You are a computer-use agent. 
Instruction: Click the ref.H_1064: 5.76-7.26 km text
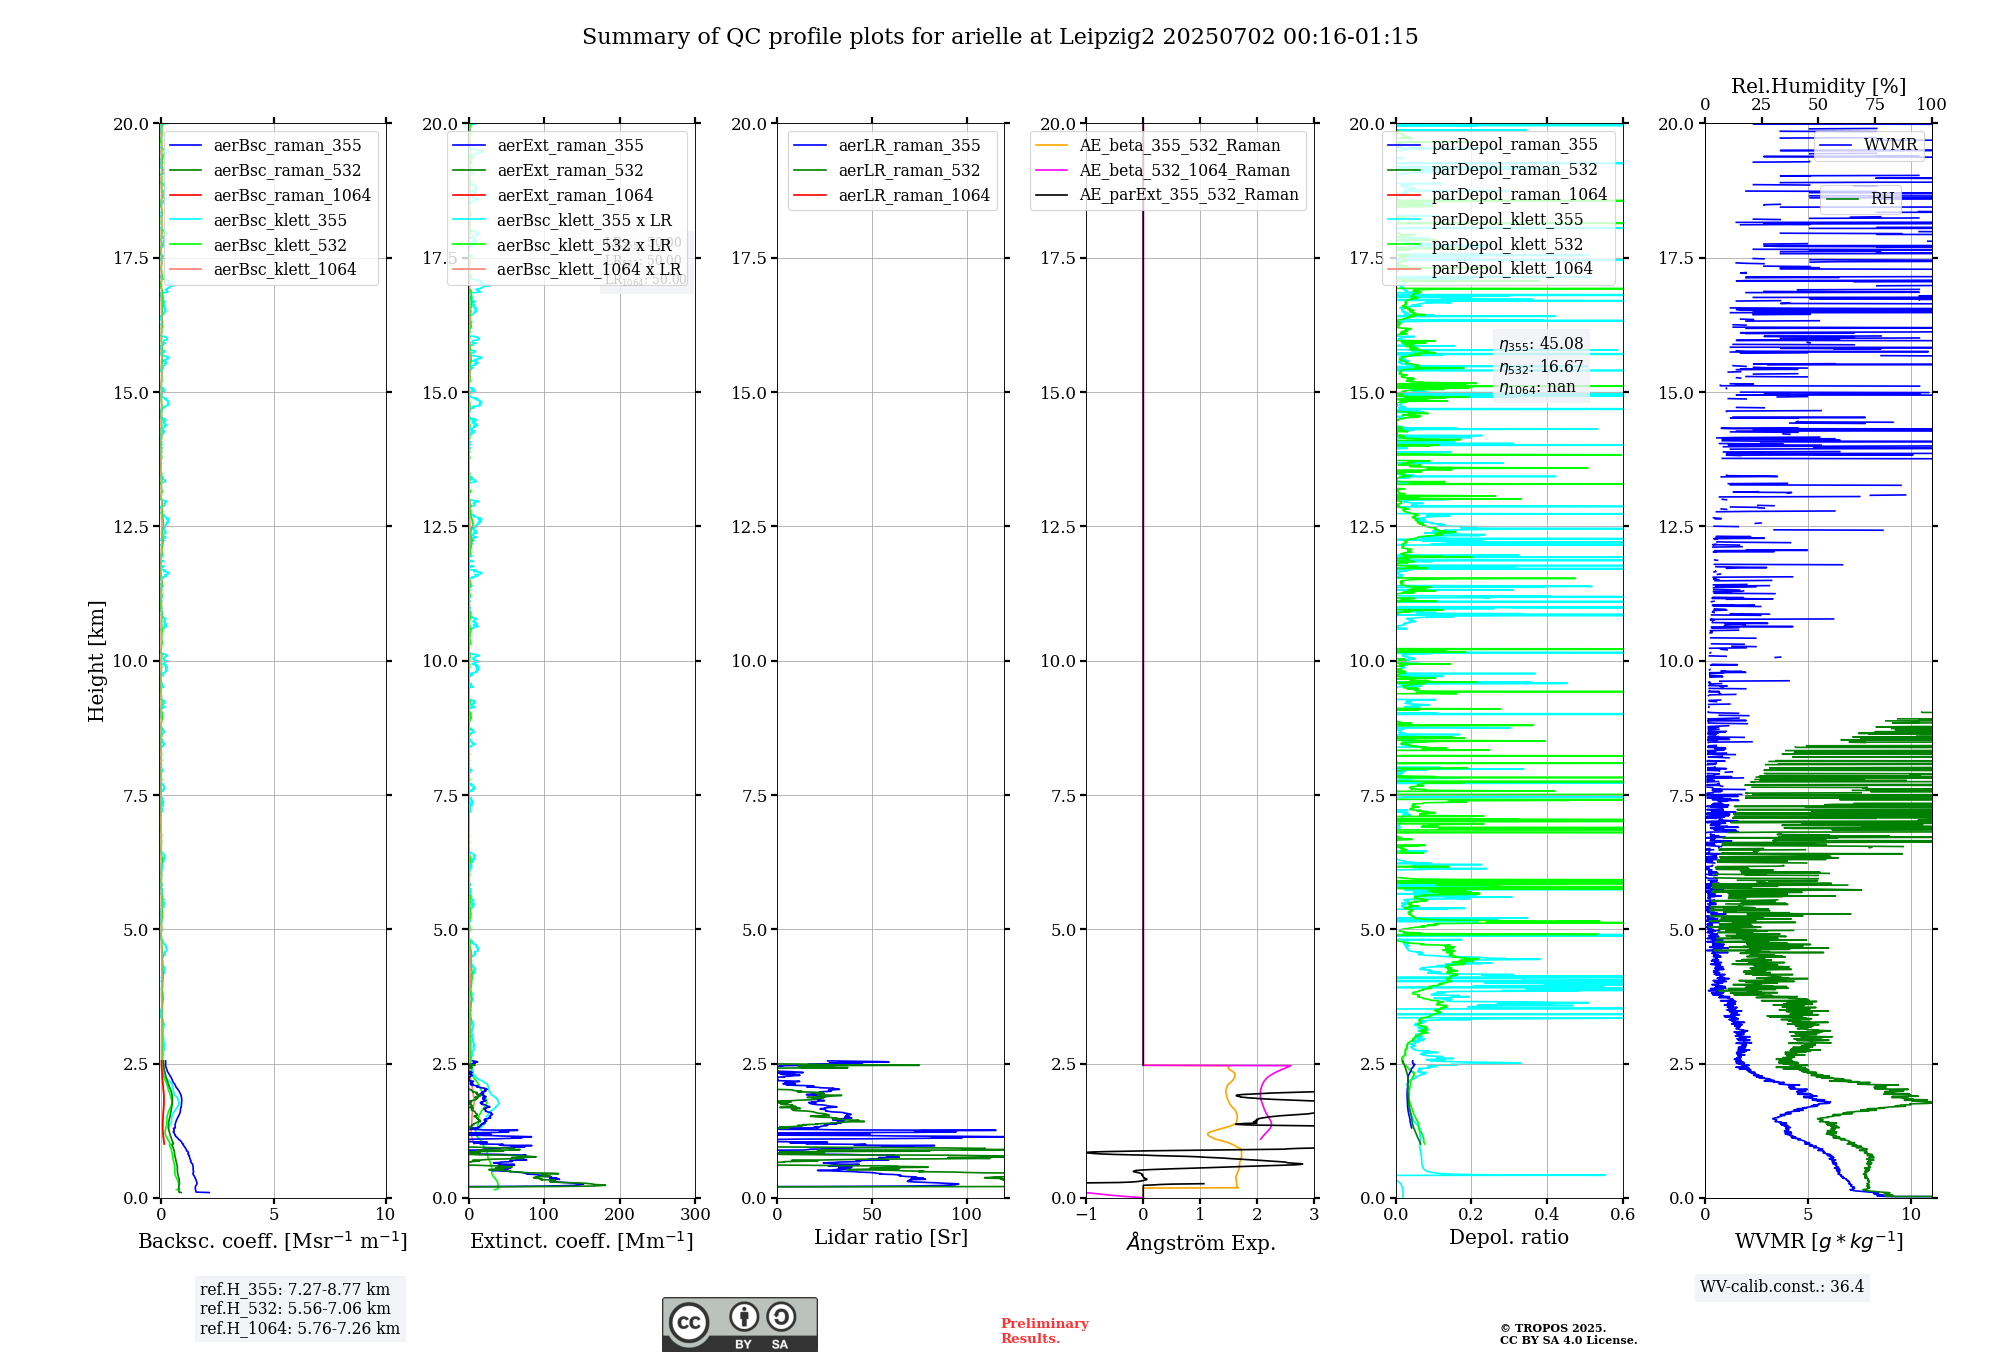pyautogui.click(x=300, y=1329)
